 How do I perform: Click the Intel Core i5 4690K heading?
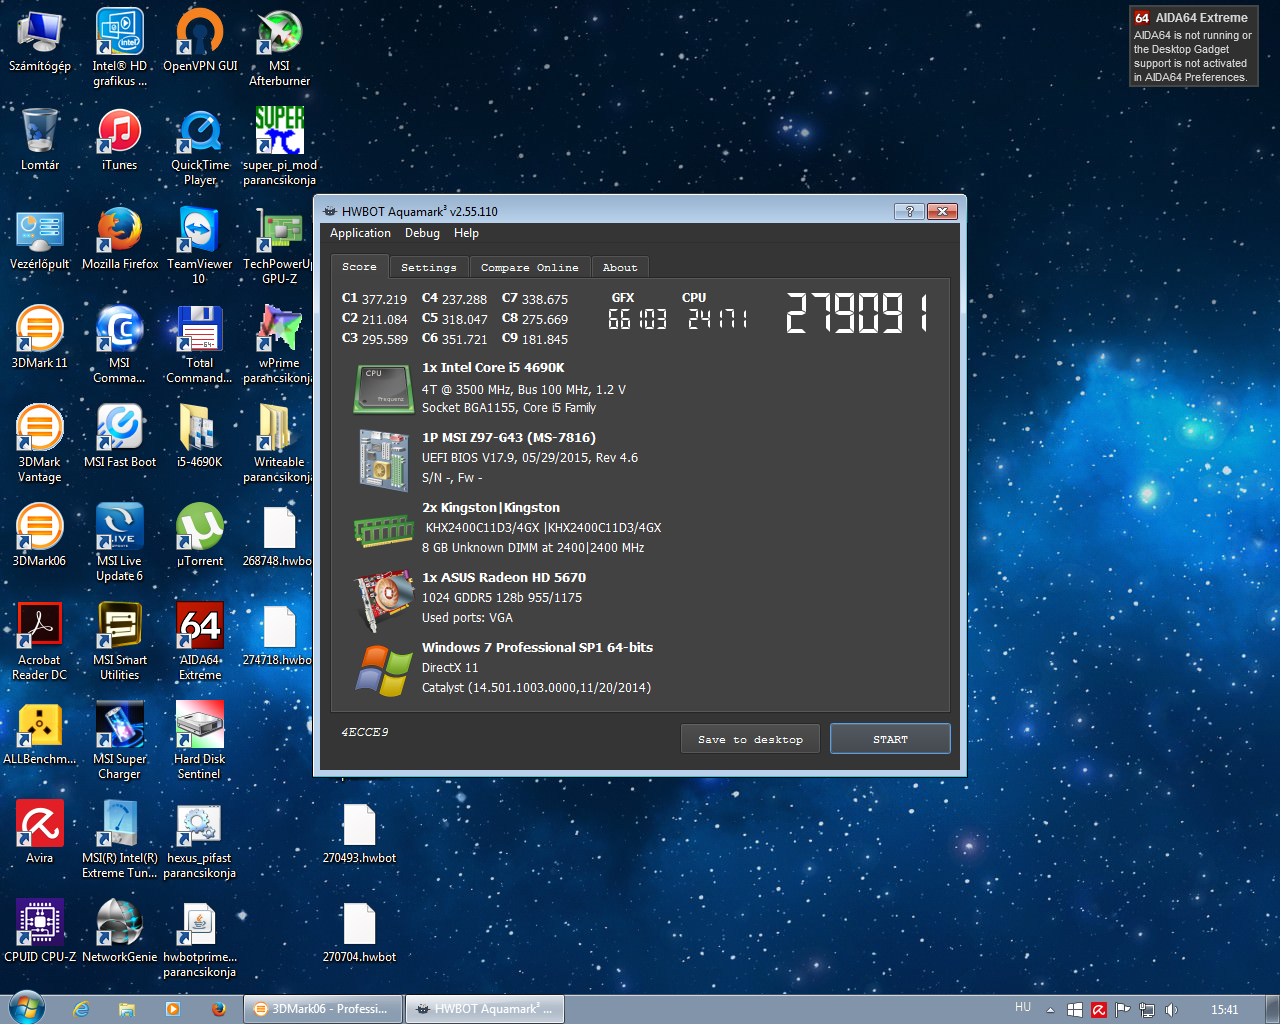click(x=493, y=368)
